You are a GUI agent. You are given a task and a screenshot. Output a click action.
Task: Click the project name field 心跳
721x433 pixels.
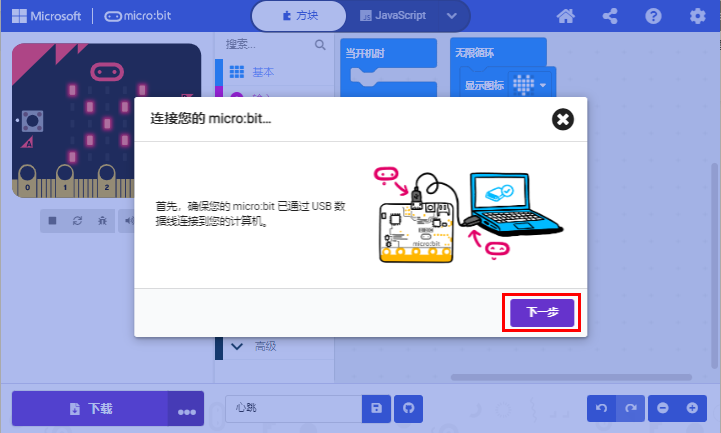[x=293, y=408]
